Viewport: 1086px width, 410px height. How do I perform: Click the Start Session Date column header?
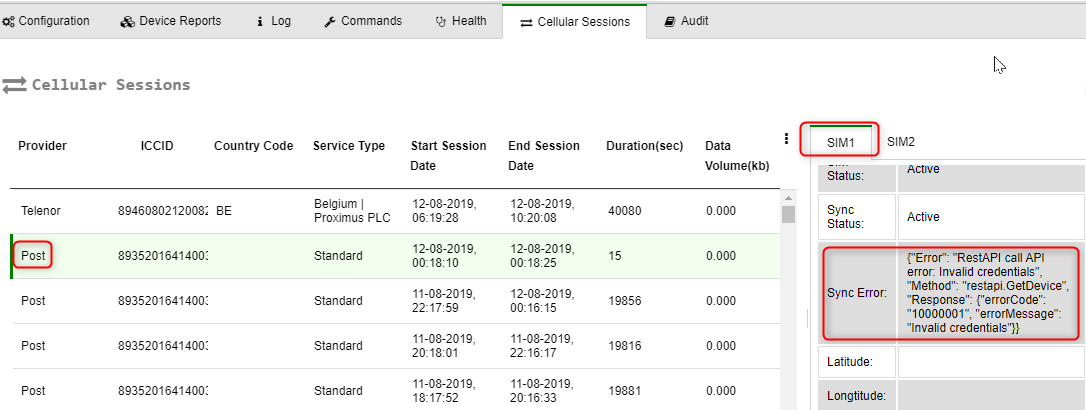click(x=448, y=155)
